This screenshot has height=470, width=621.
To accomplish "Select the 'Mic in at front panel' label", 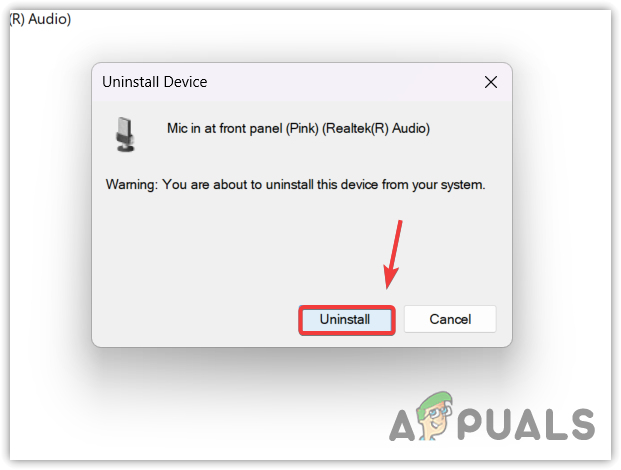I will tap(224, 128).
